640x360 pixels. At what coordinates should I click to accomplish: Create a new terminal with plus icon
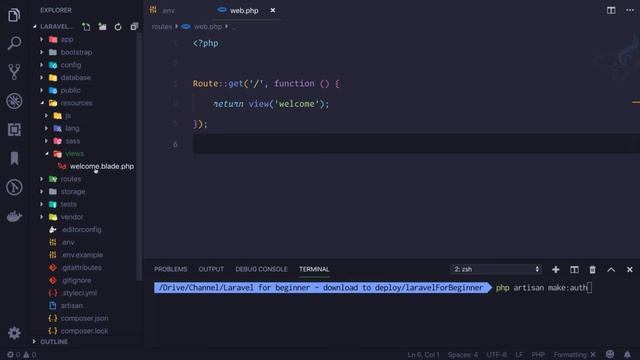pos(556,269)
